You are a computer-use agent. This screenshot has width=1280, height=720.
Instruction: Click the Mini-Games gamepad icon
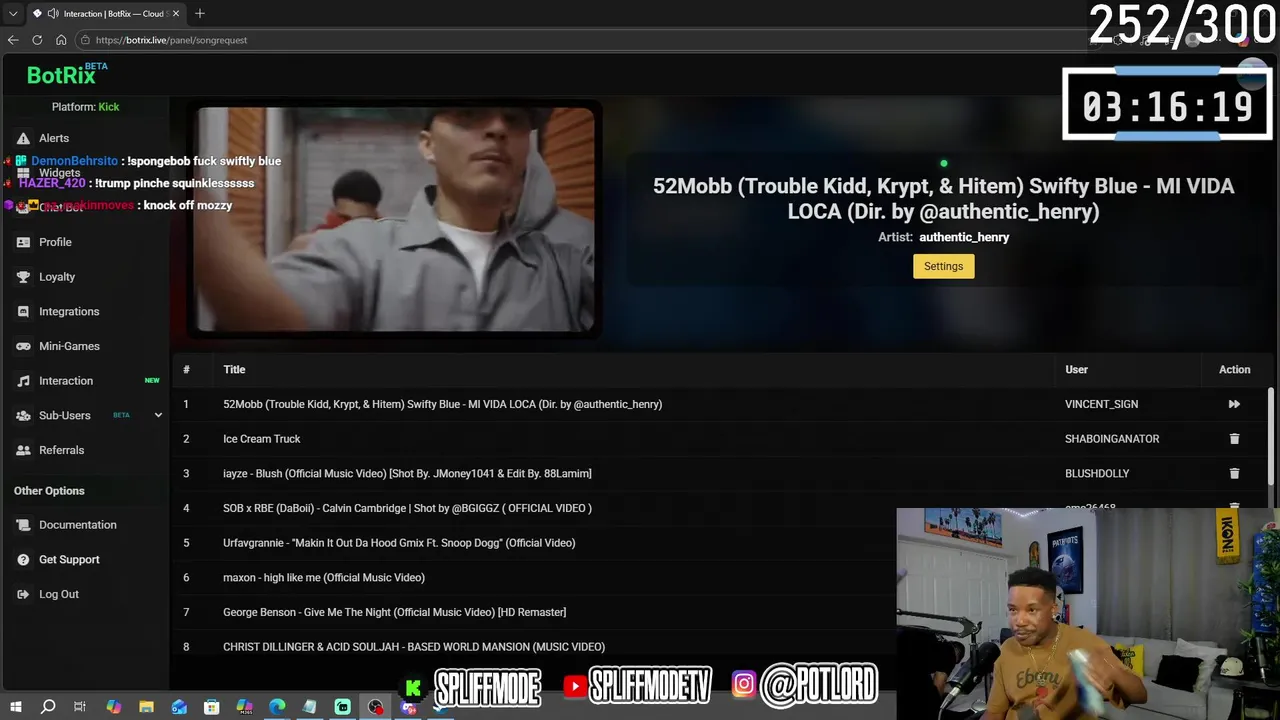click(x=23, y=346)
